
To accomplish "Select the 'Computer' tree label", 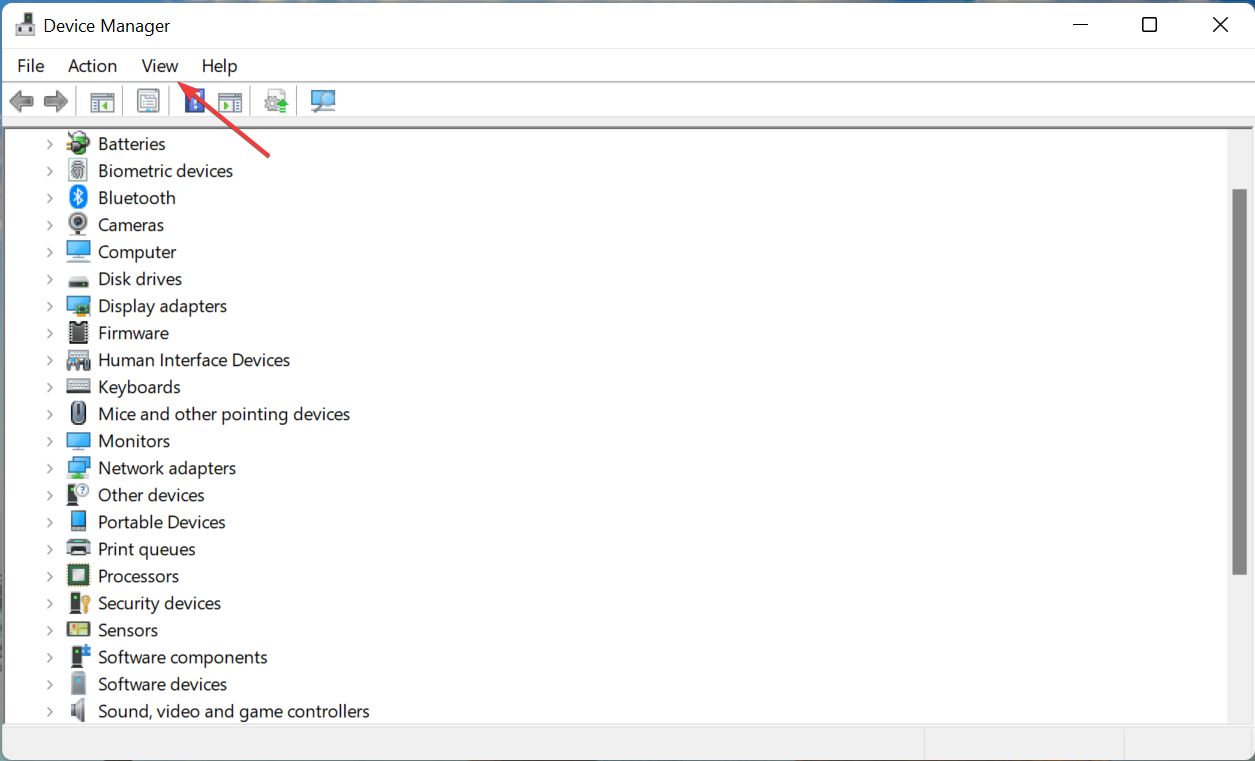I will pyautogui.click(x=137, y=252).
